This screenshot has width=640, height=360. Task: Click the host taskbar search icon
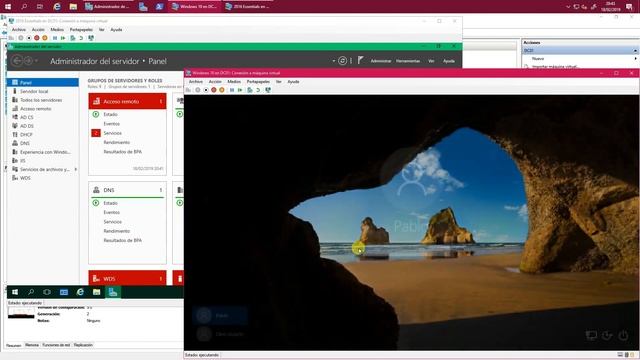point(24,7)
